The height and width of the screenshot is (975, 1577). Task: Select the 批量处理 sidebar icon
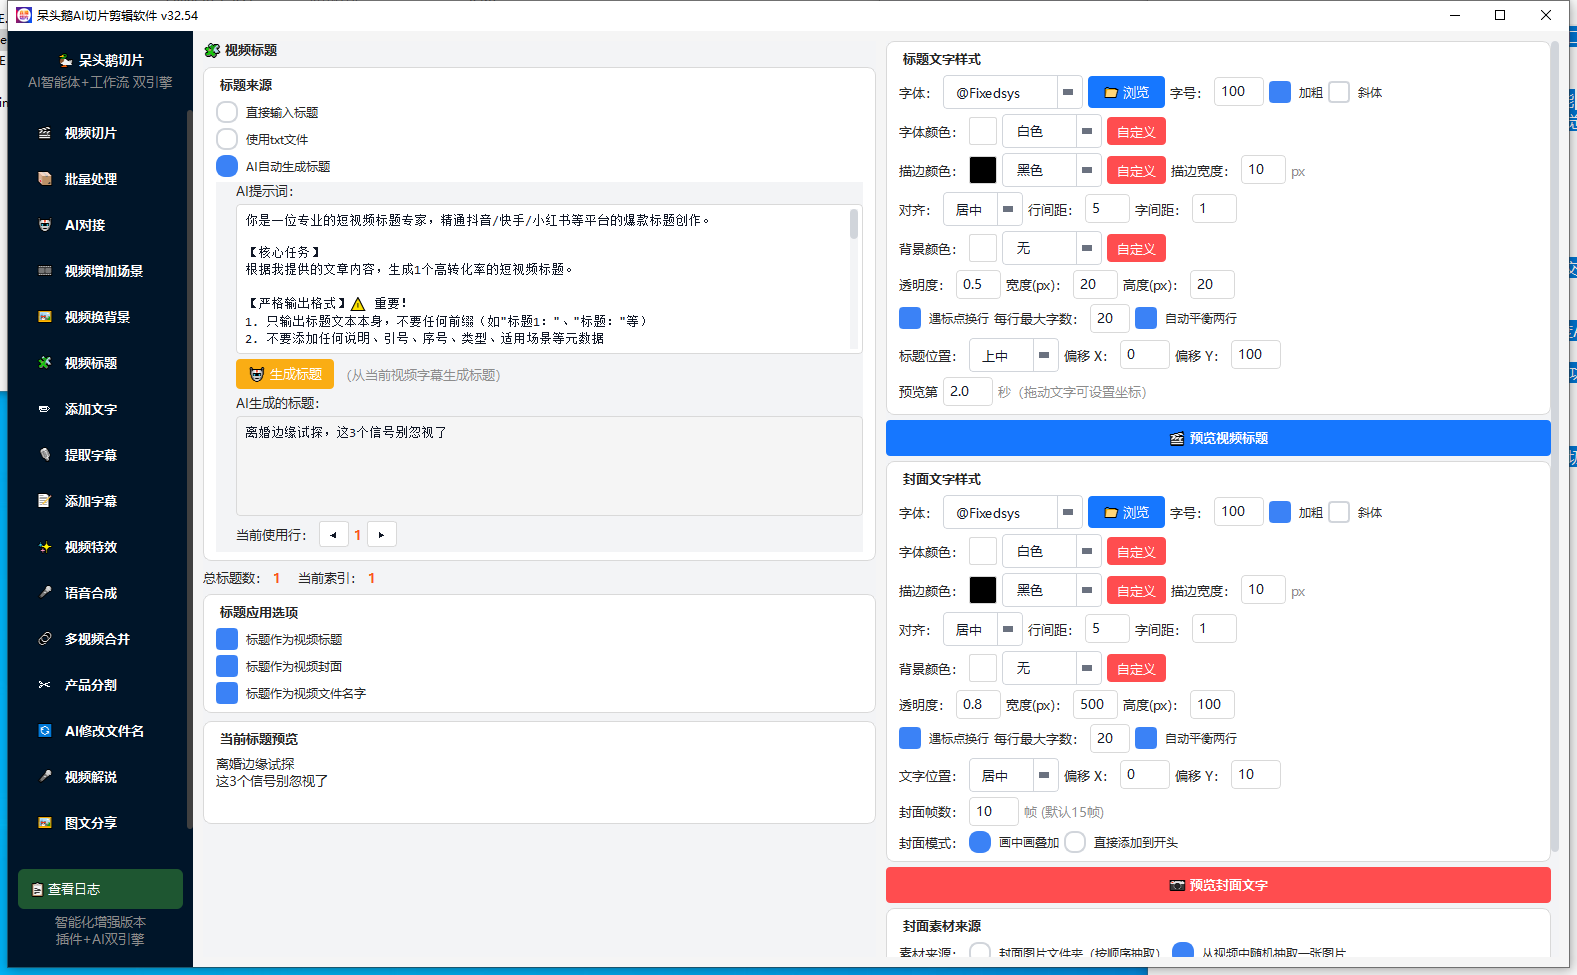coord(44,179)
